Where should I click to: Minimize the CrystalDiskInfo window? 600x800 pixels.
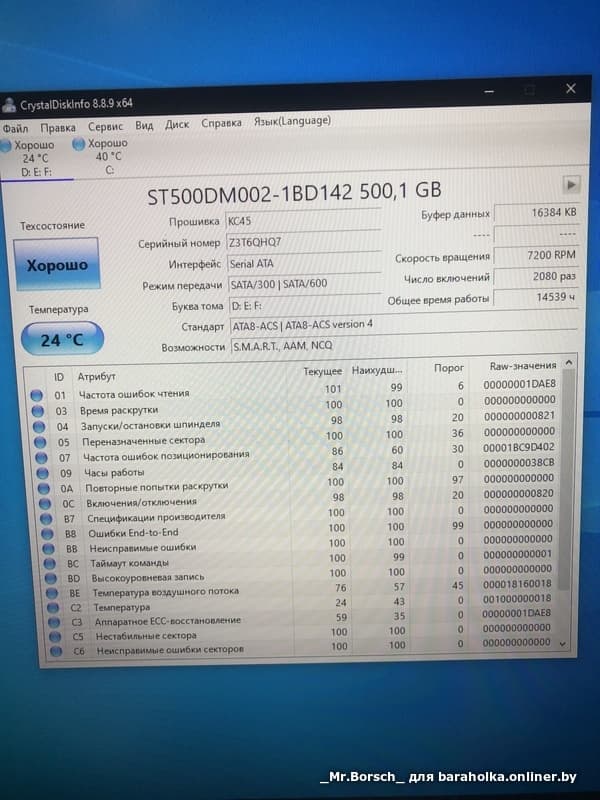click(x=489, y=91)
